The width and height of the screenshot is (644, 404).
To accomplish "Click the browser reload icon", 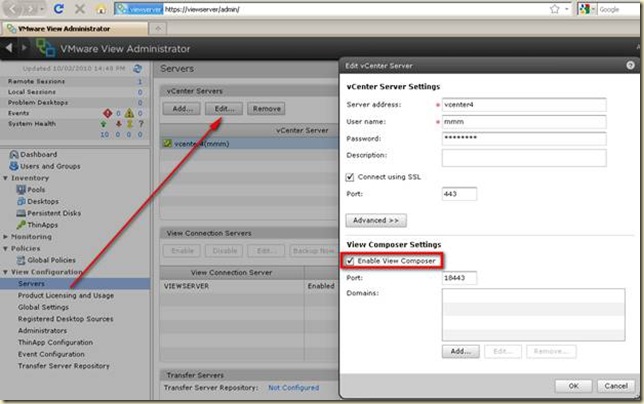I will click(x=59, y=9).
